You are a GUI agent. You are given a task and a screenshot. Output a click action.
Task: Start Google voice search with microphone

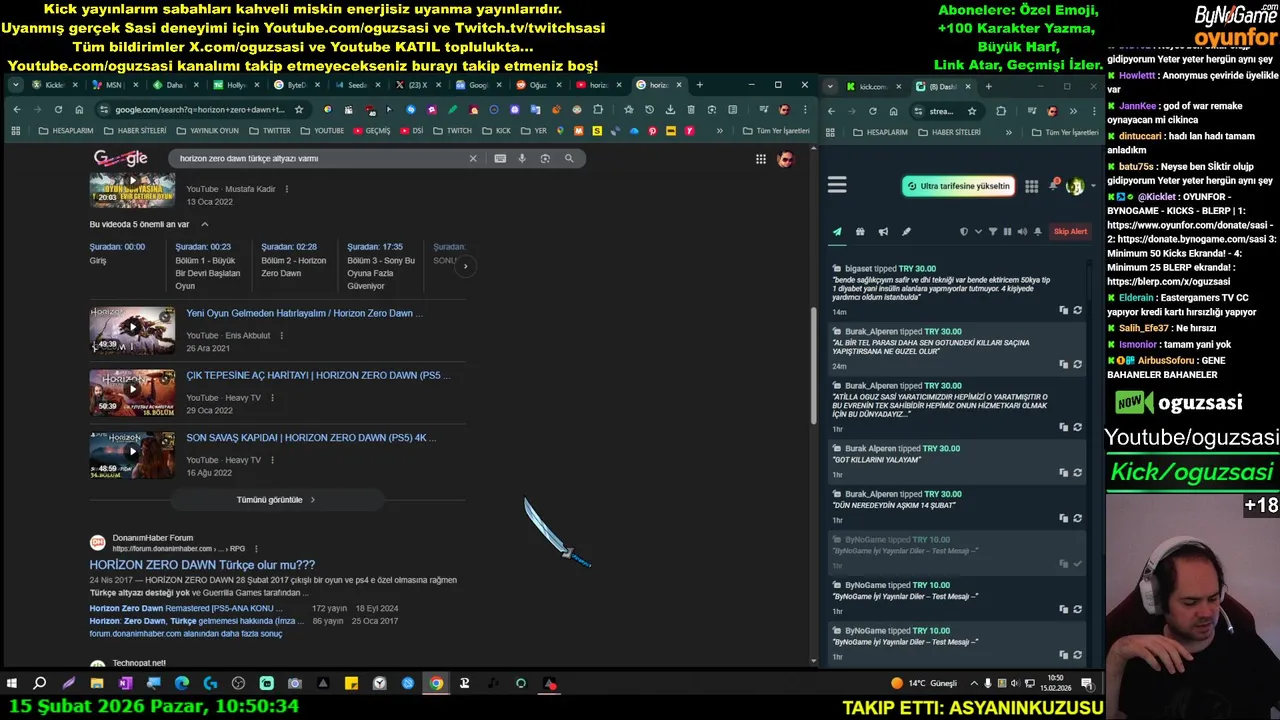tap(522, 158)
